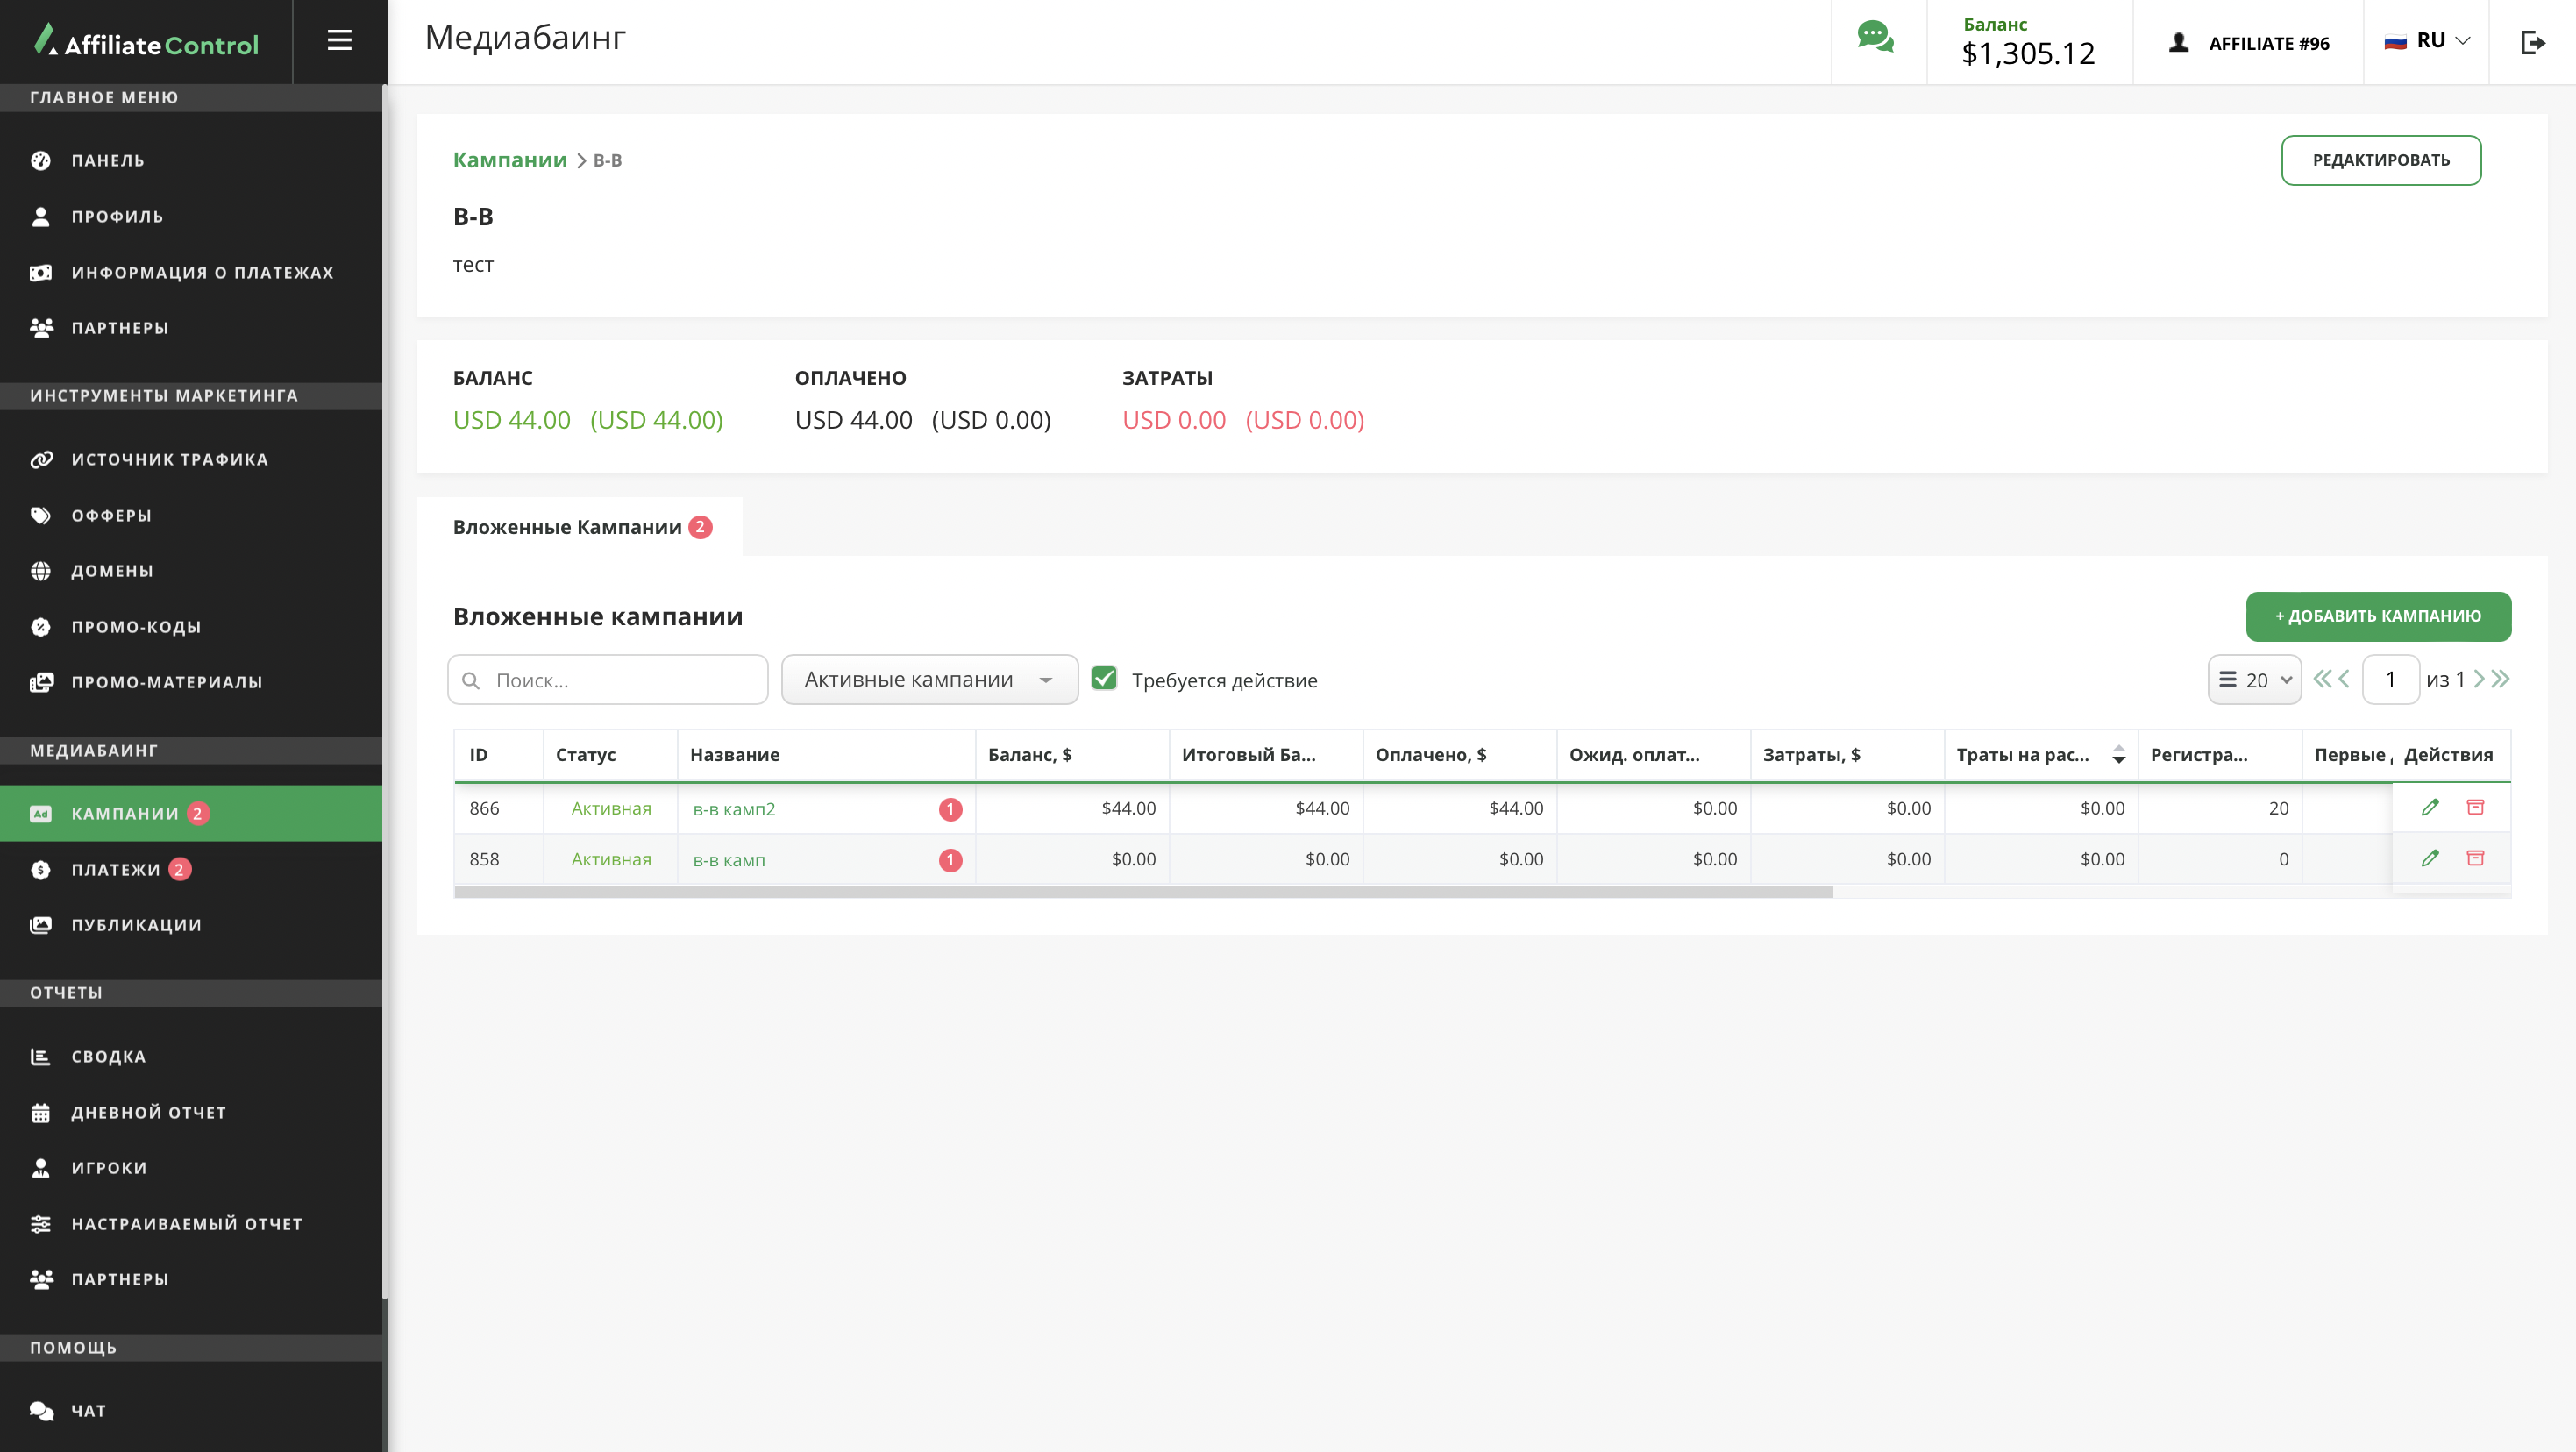This screenshot has width=2576, height=1452.
Task: Open the rows-per-page 20 dropdown
Action: [2254, 680]
